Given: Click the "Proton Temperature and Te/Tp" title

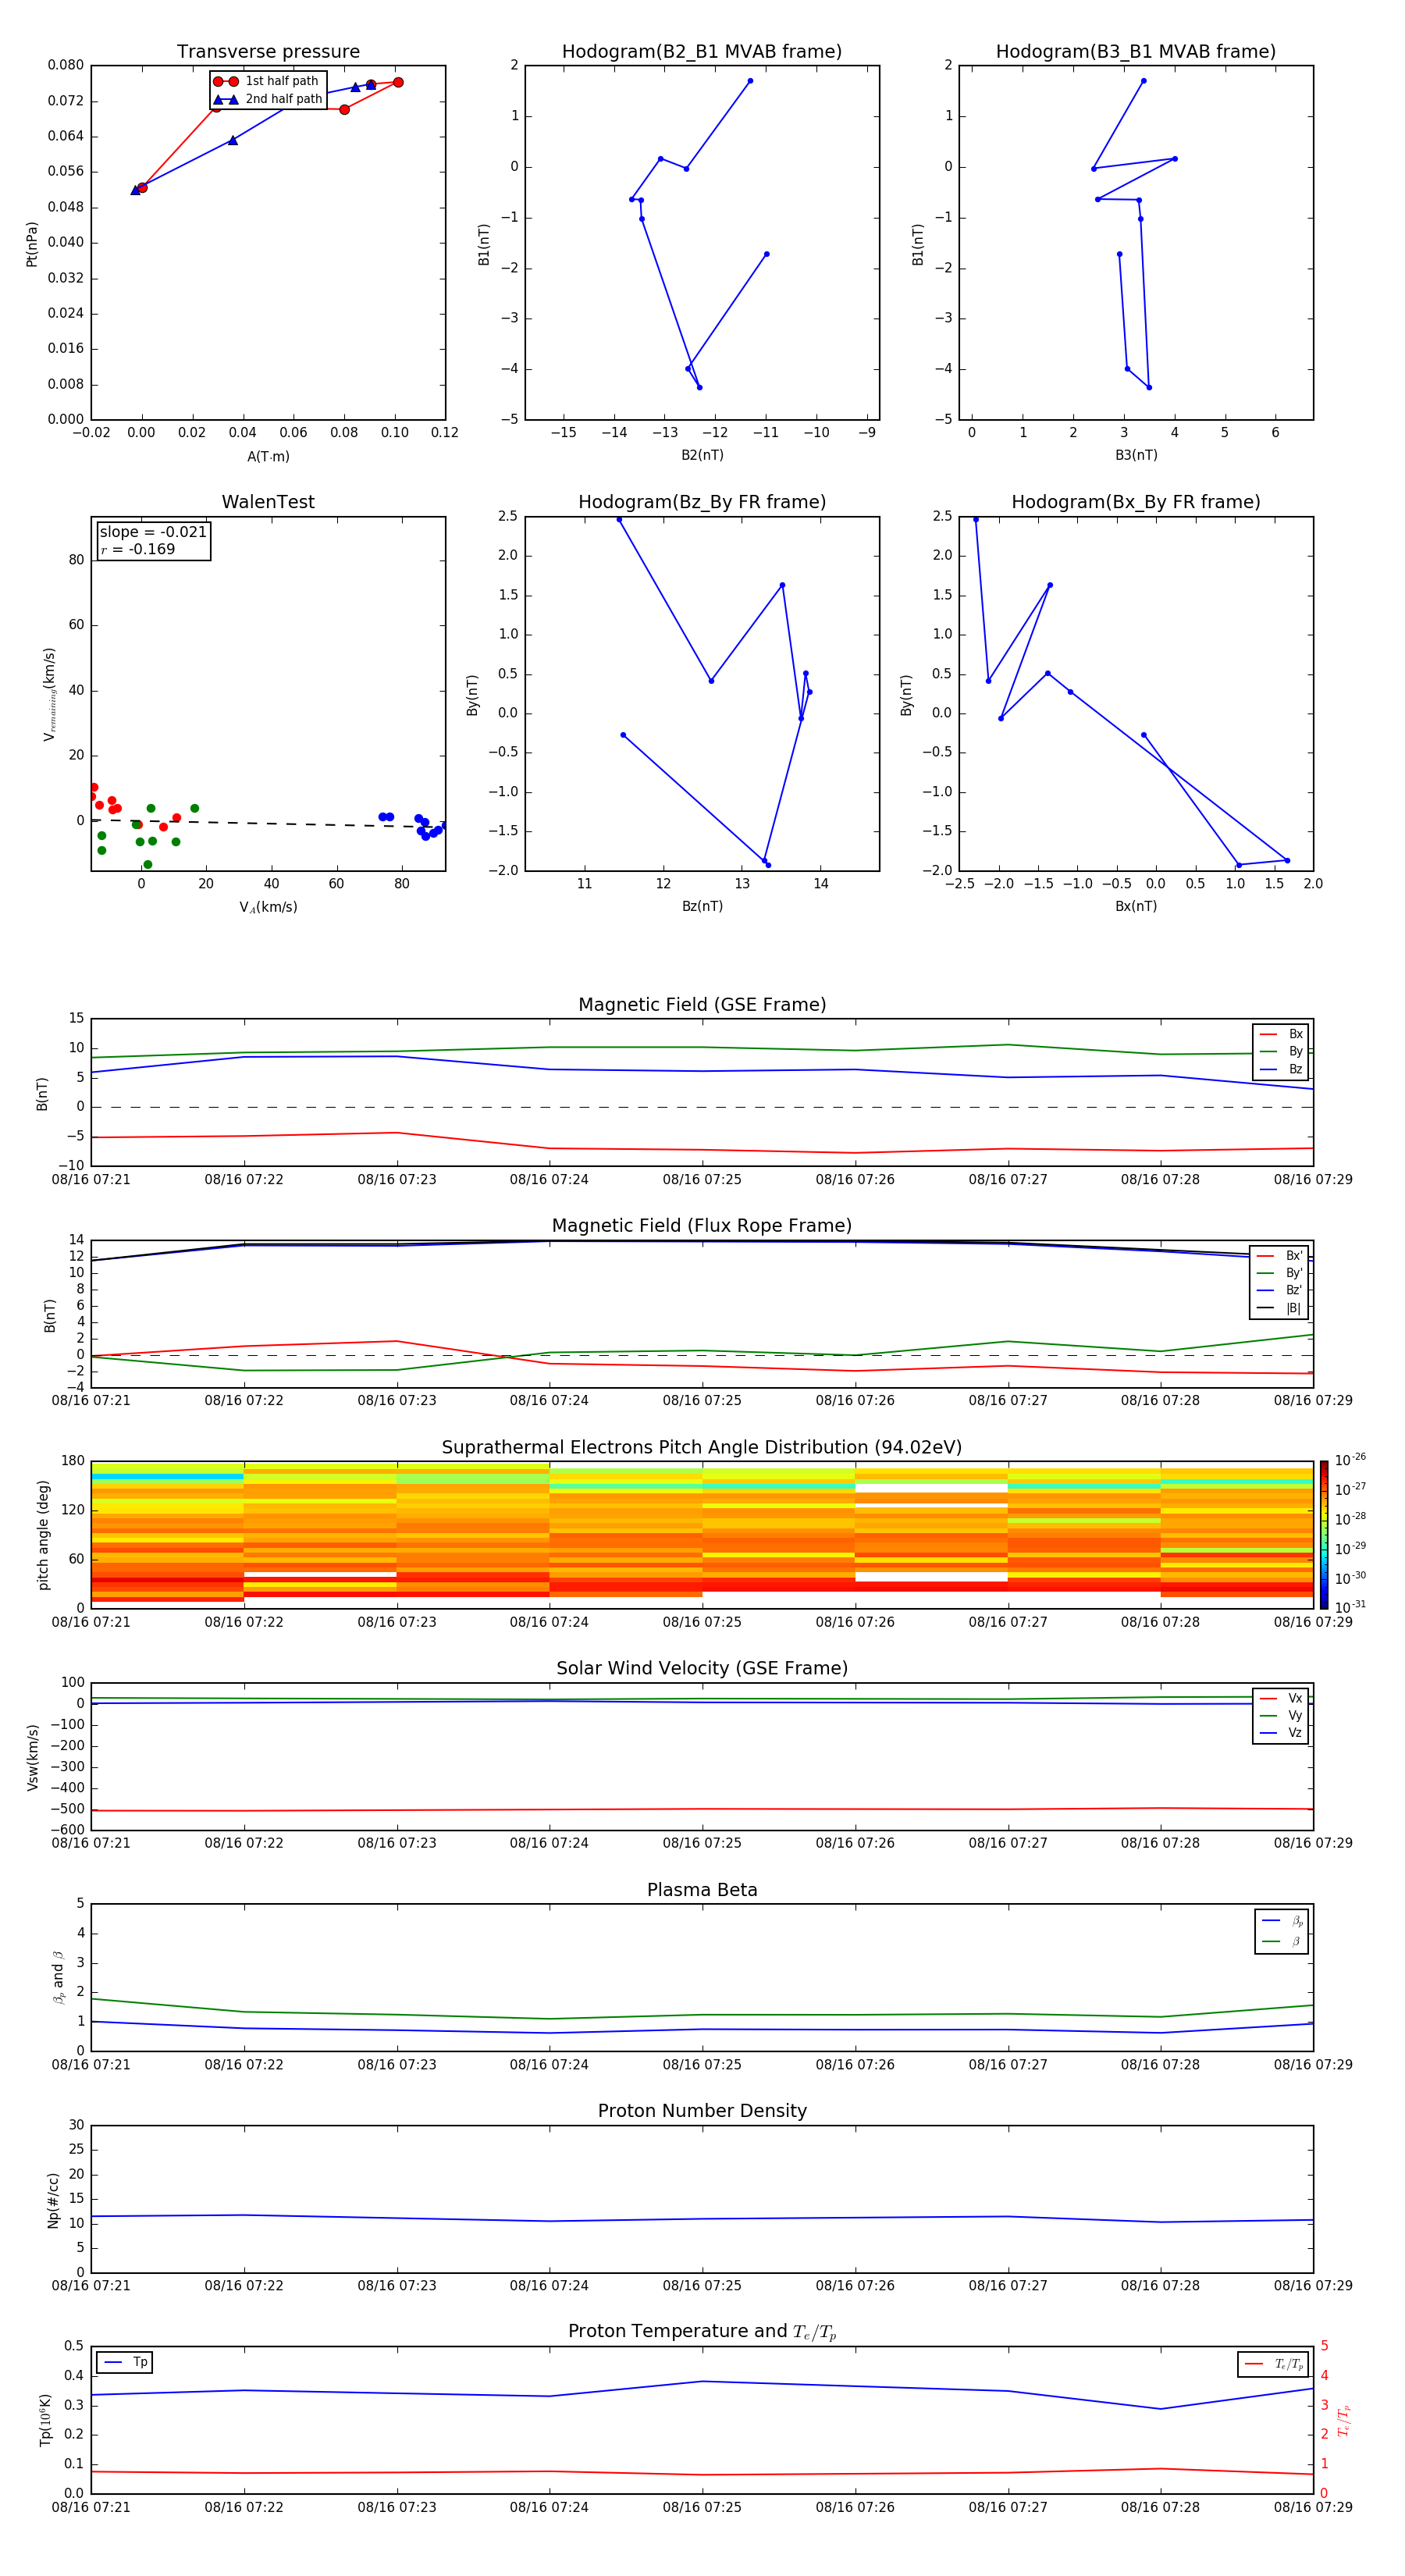Looking at the screenshot, I should [x=702, y=2331].
